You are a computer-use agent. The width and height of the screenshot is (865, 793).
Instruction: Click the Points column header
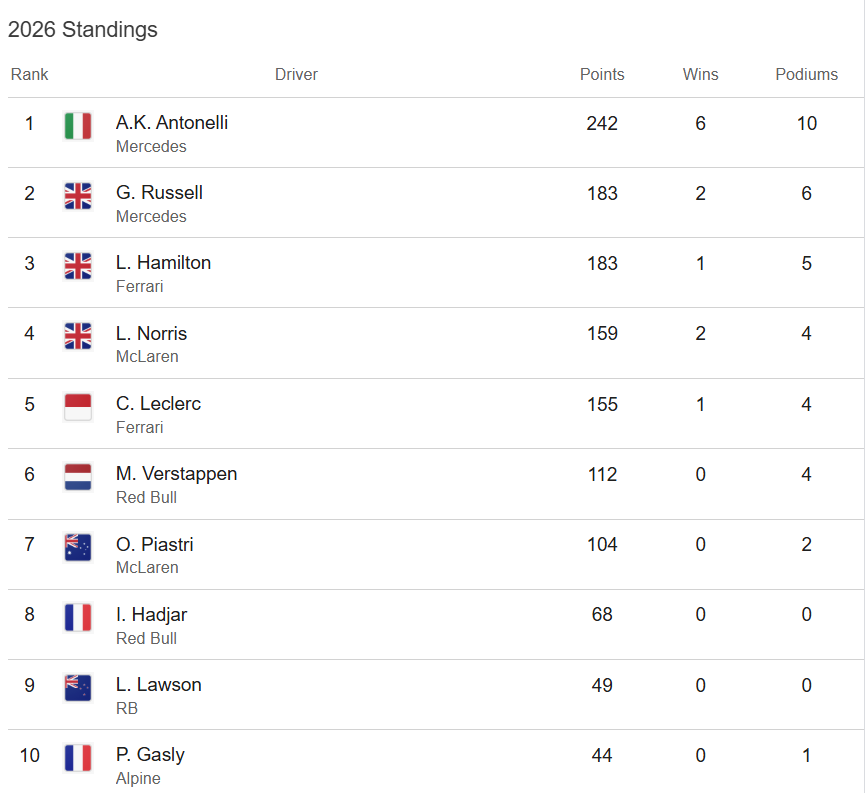602,74
